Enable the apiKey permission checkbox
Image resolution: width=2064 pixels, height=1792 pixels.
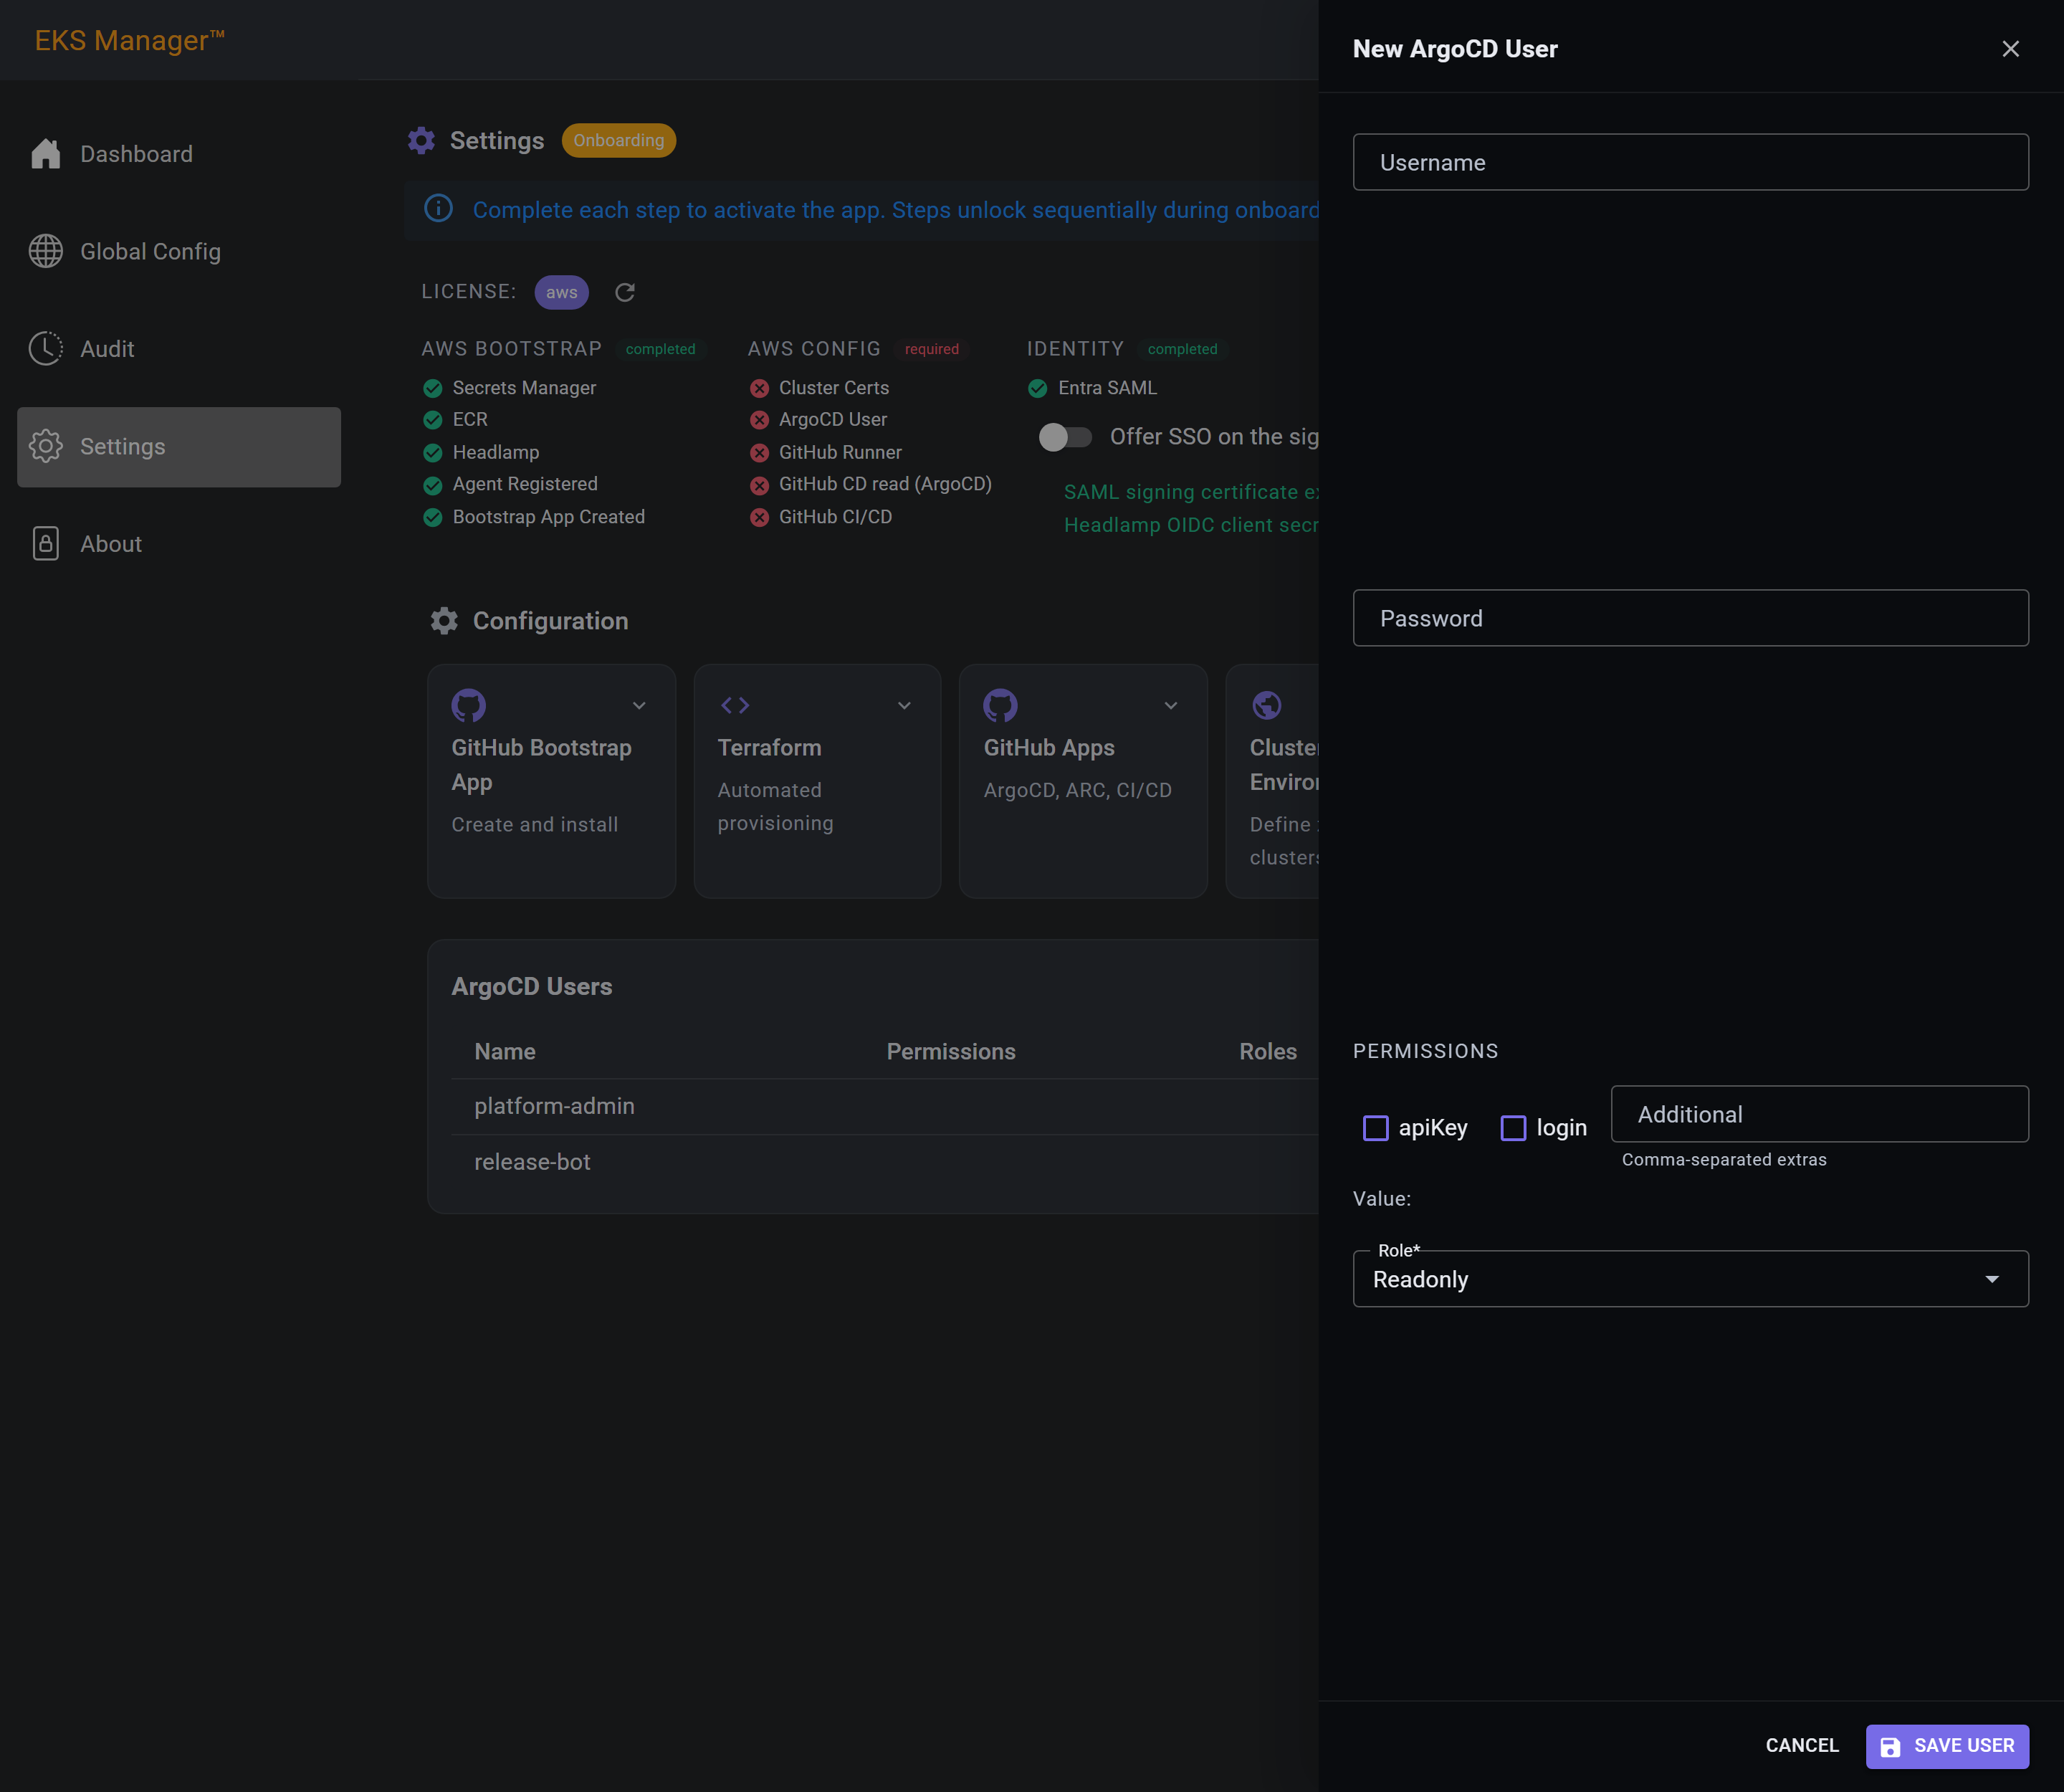pyautogui.click(x=1376, y=1128)
